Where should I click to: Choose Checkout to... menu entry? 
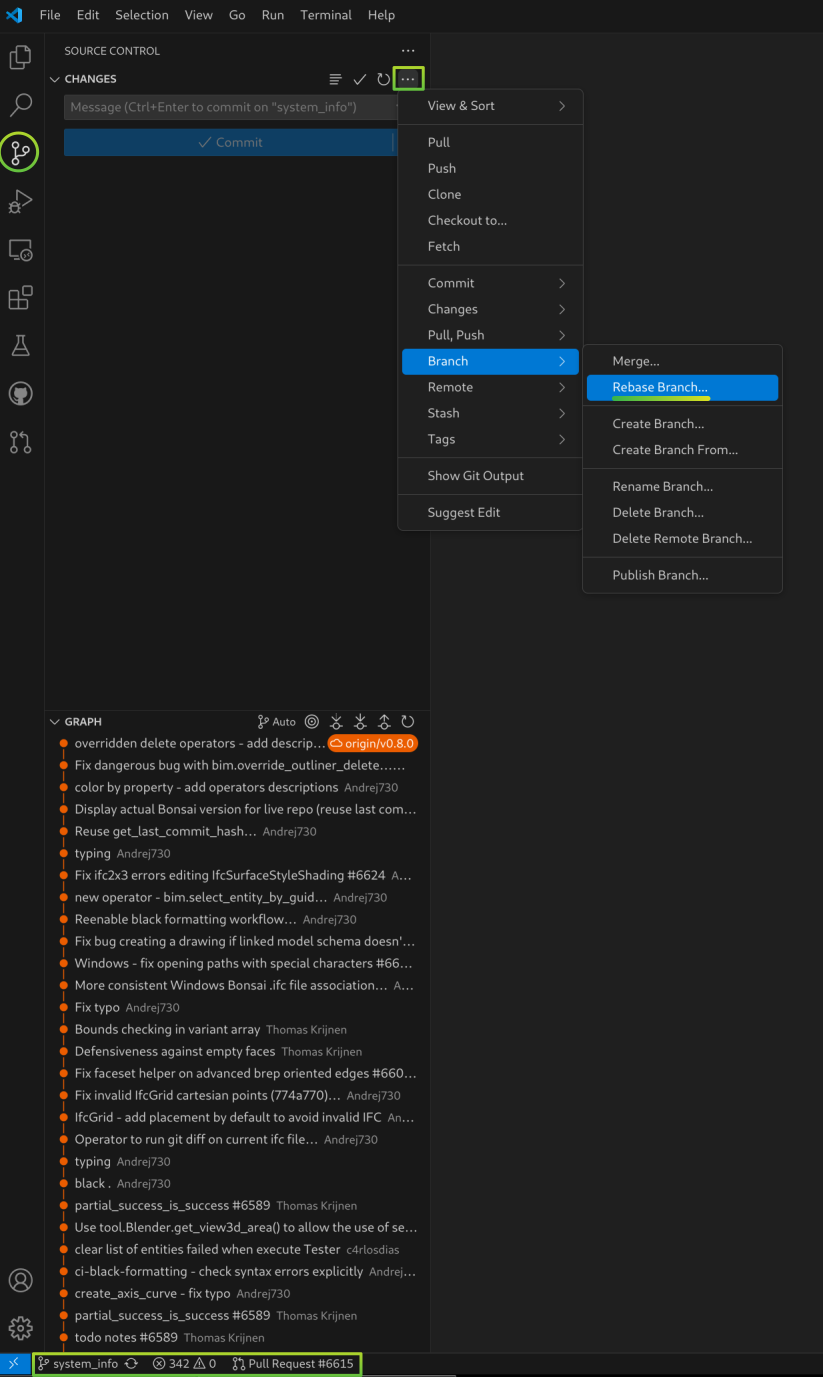pyautogui.click(x=490, y=220)
